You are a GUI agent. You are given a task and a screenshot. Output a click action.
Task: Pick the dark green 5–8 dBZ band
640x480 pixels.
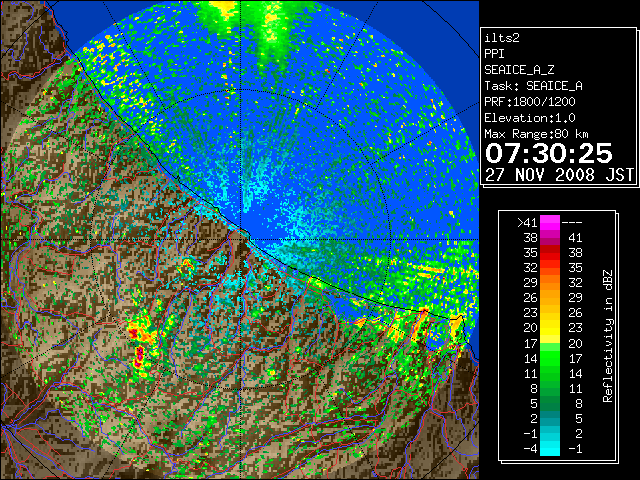pyautogui.click(x=550, y=403)
